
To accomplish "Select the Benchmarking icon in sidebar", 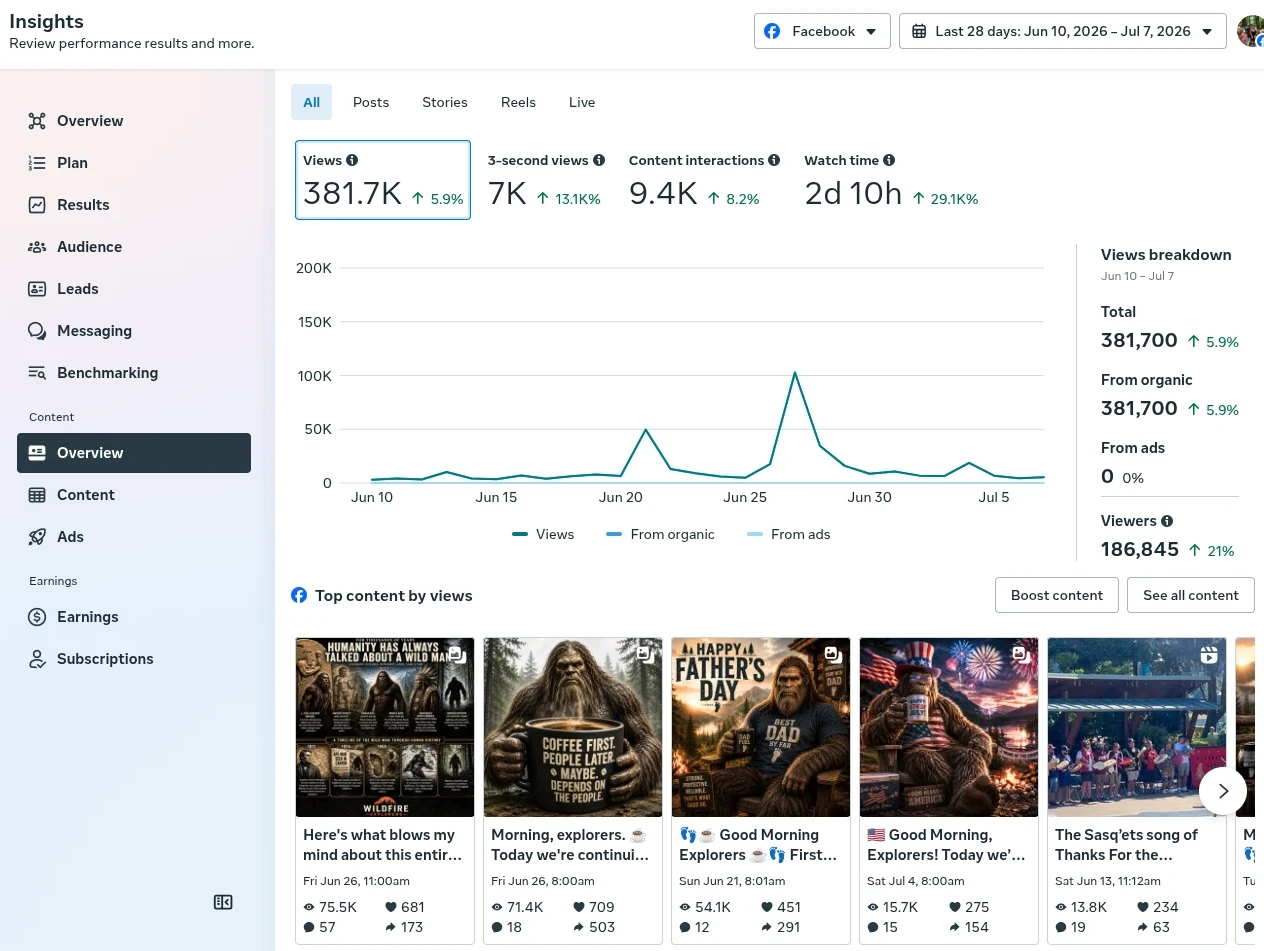I will (x=37, y=373).
